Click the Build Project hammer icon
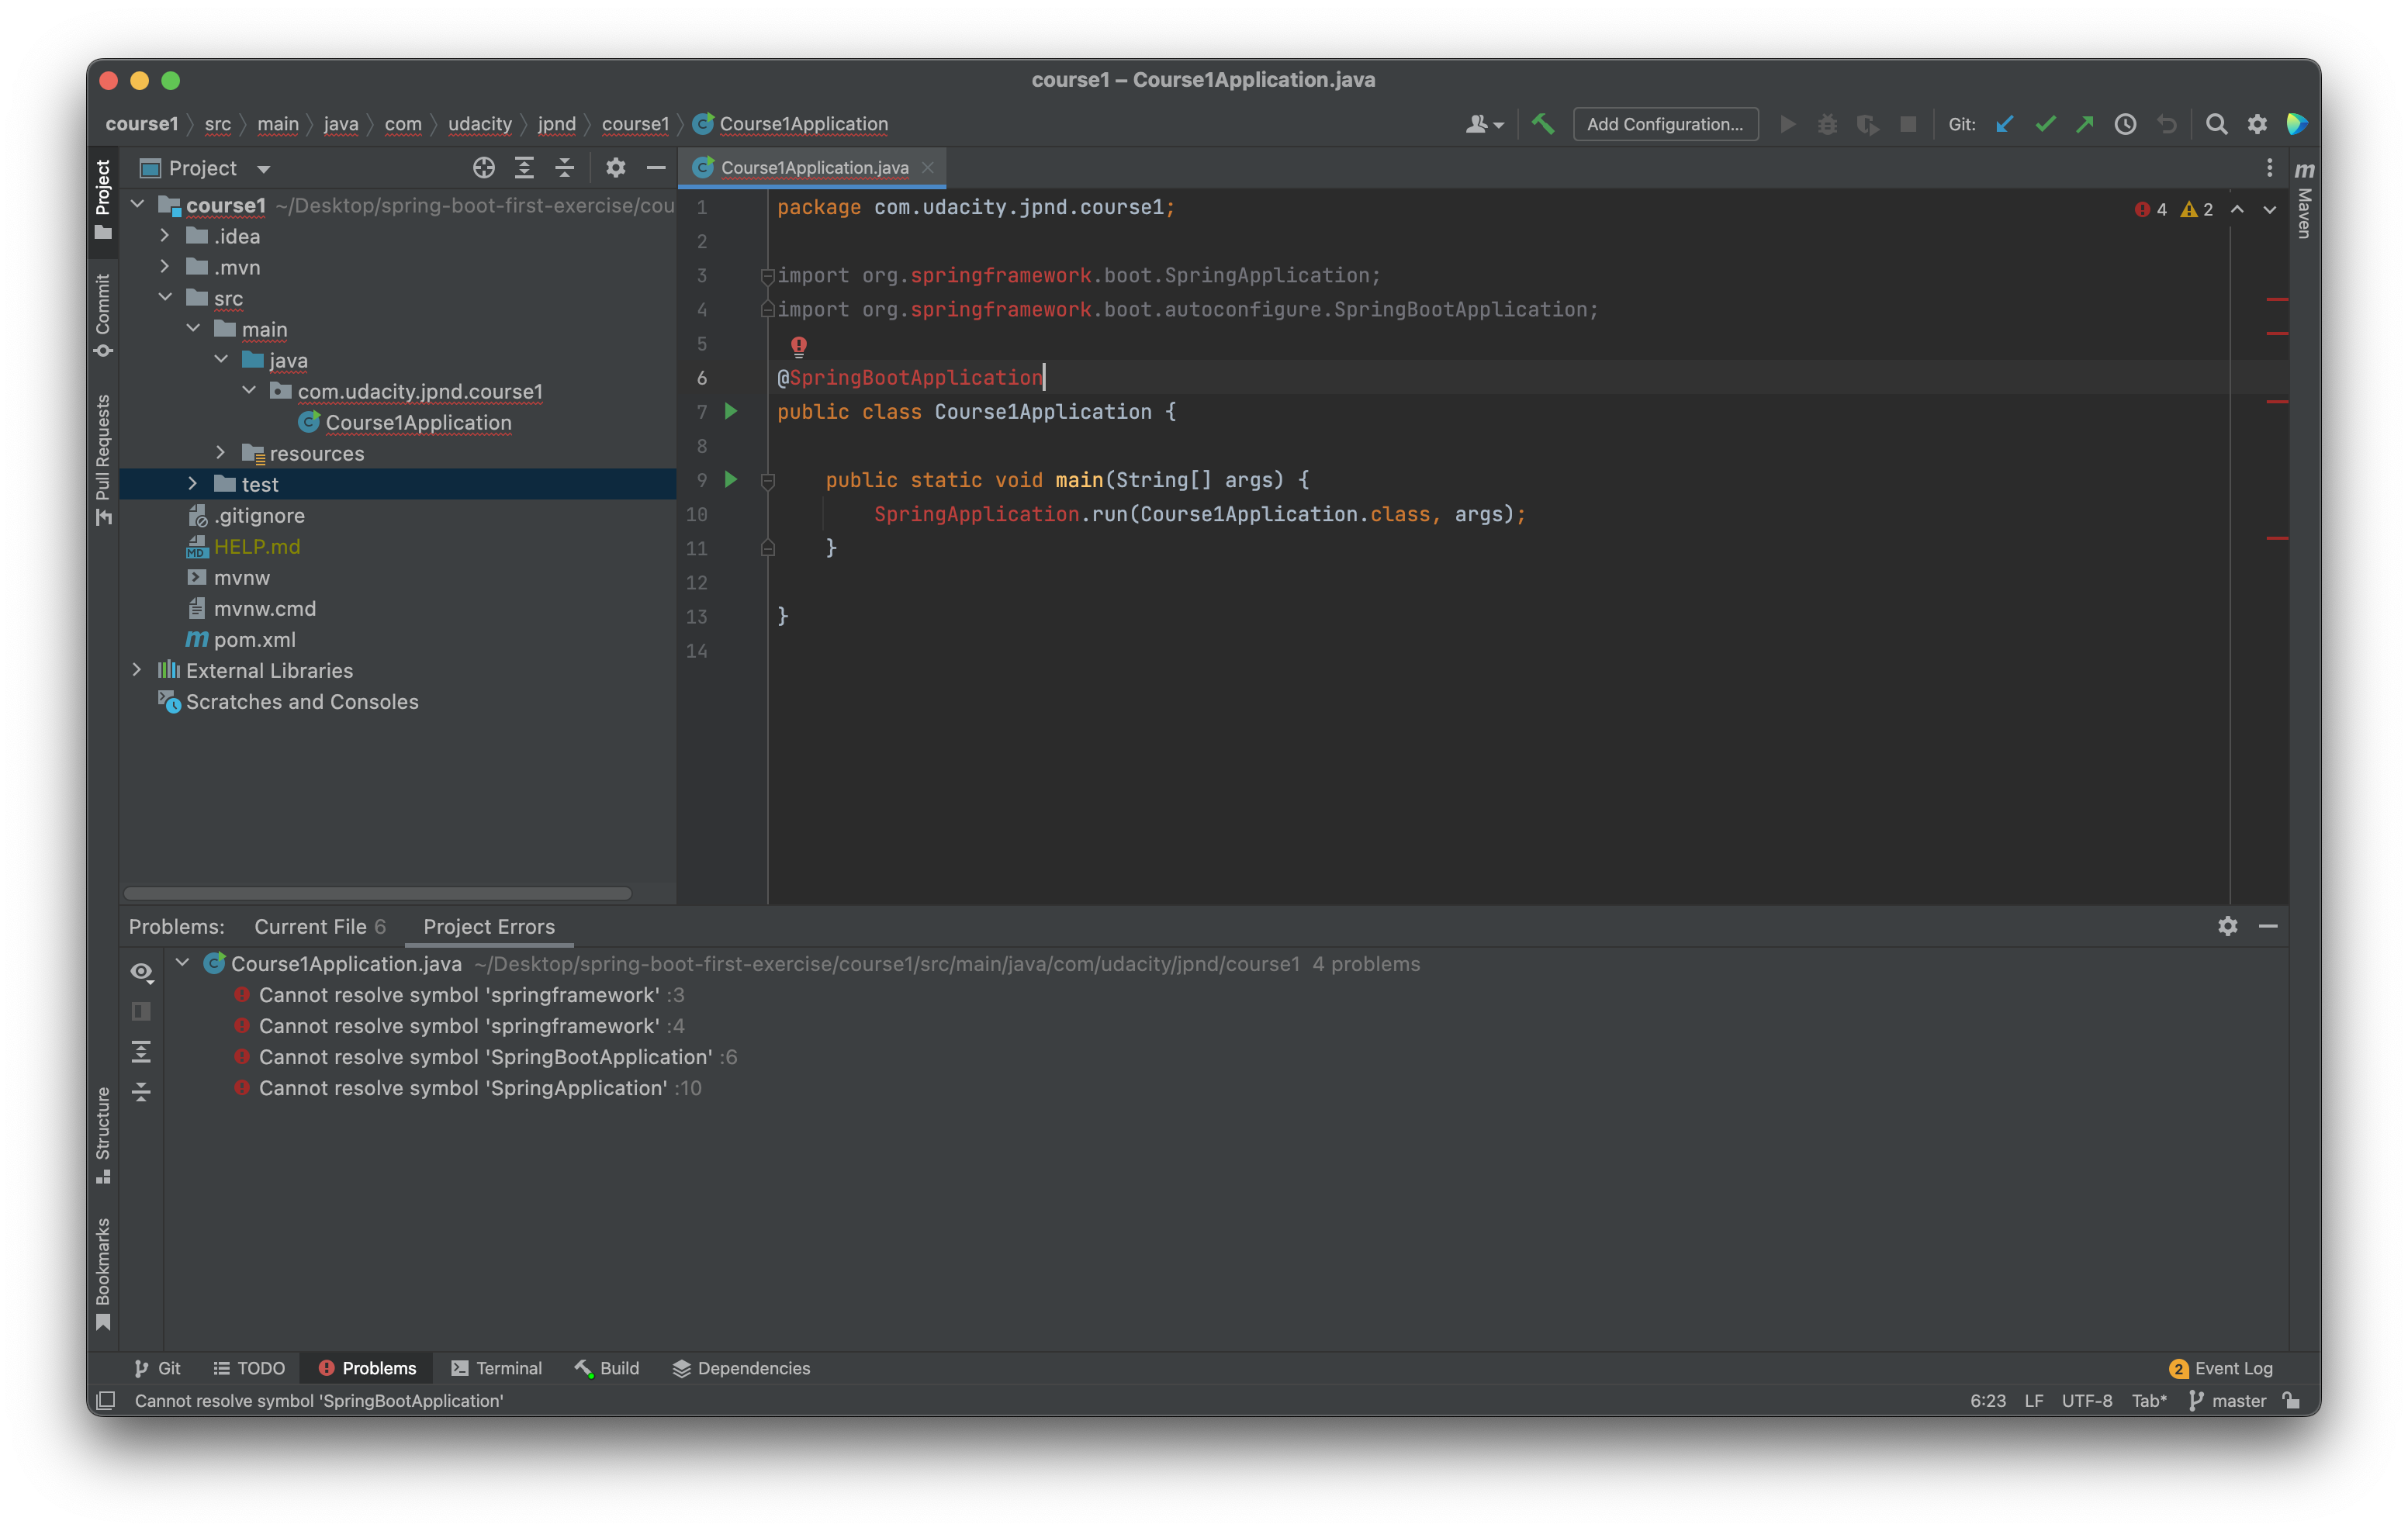The height and width of the screenshot is (1531, 2408). pyautogui.click(x=1543, y=124)
